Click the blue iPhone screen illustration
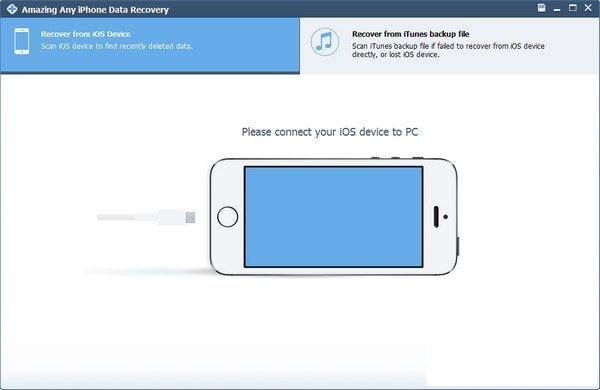Viewport: 600px width, 390px height. [334, 217]
